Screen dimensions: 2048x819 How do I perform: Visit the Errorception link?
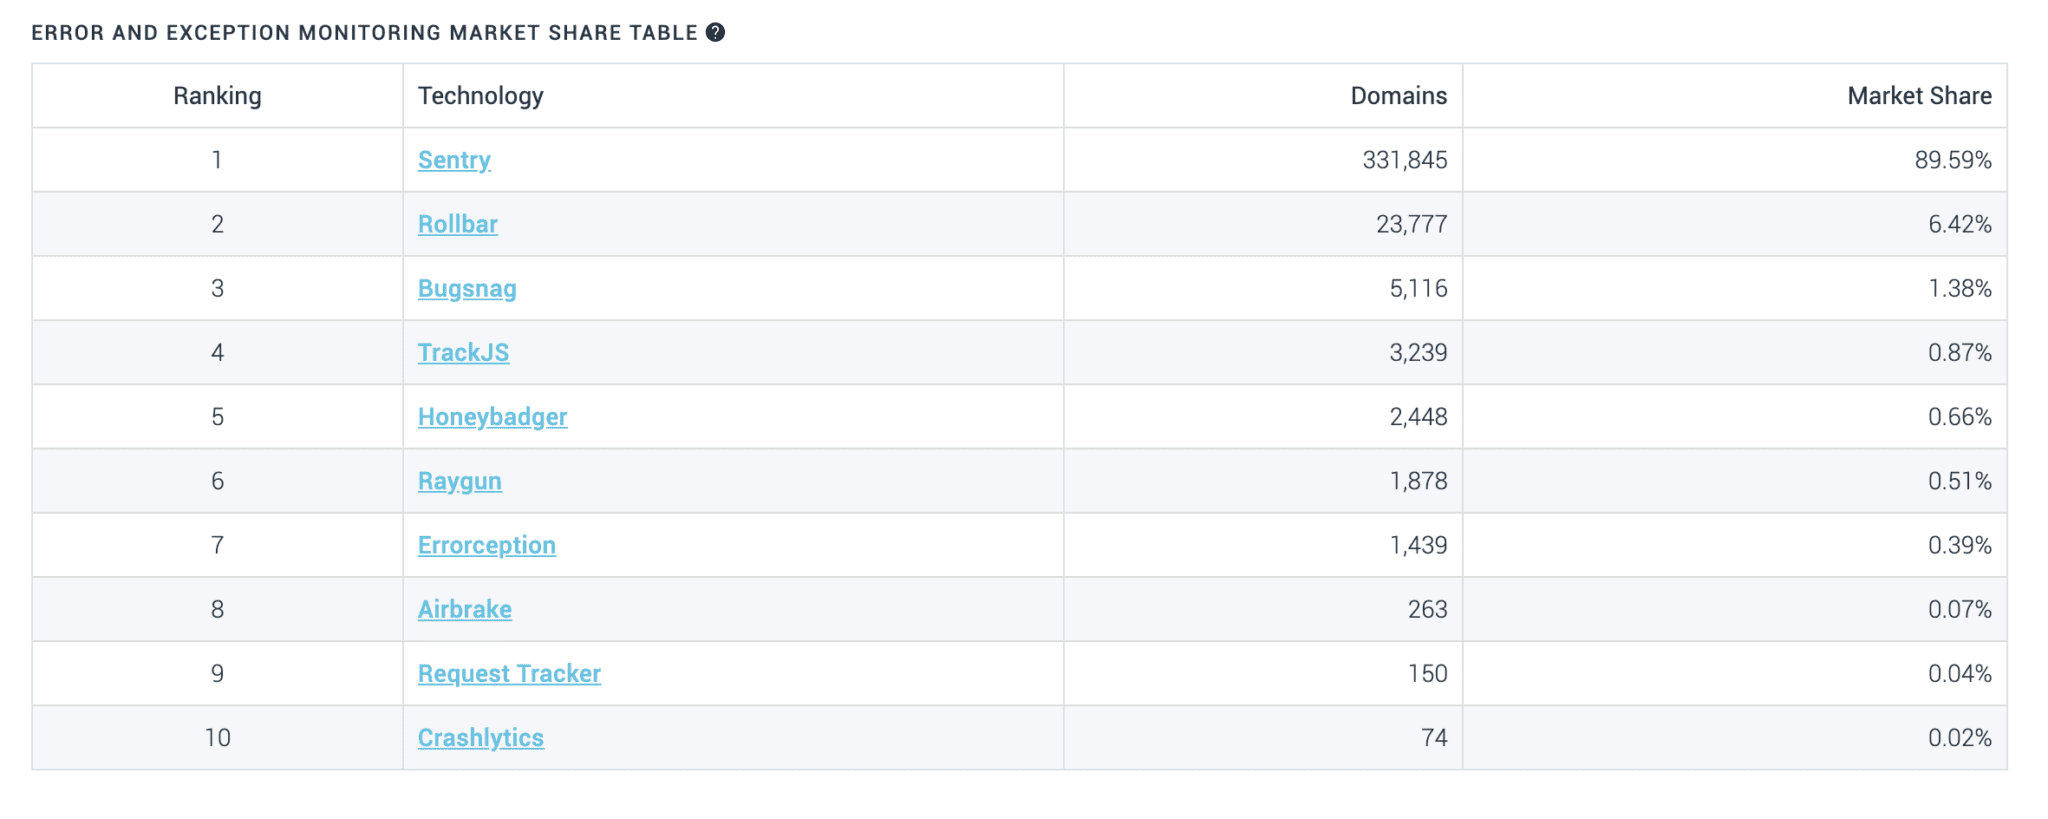[486, 545]
